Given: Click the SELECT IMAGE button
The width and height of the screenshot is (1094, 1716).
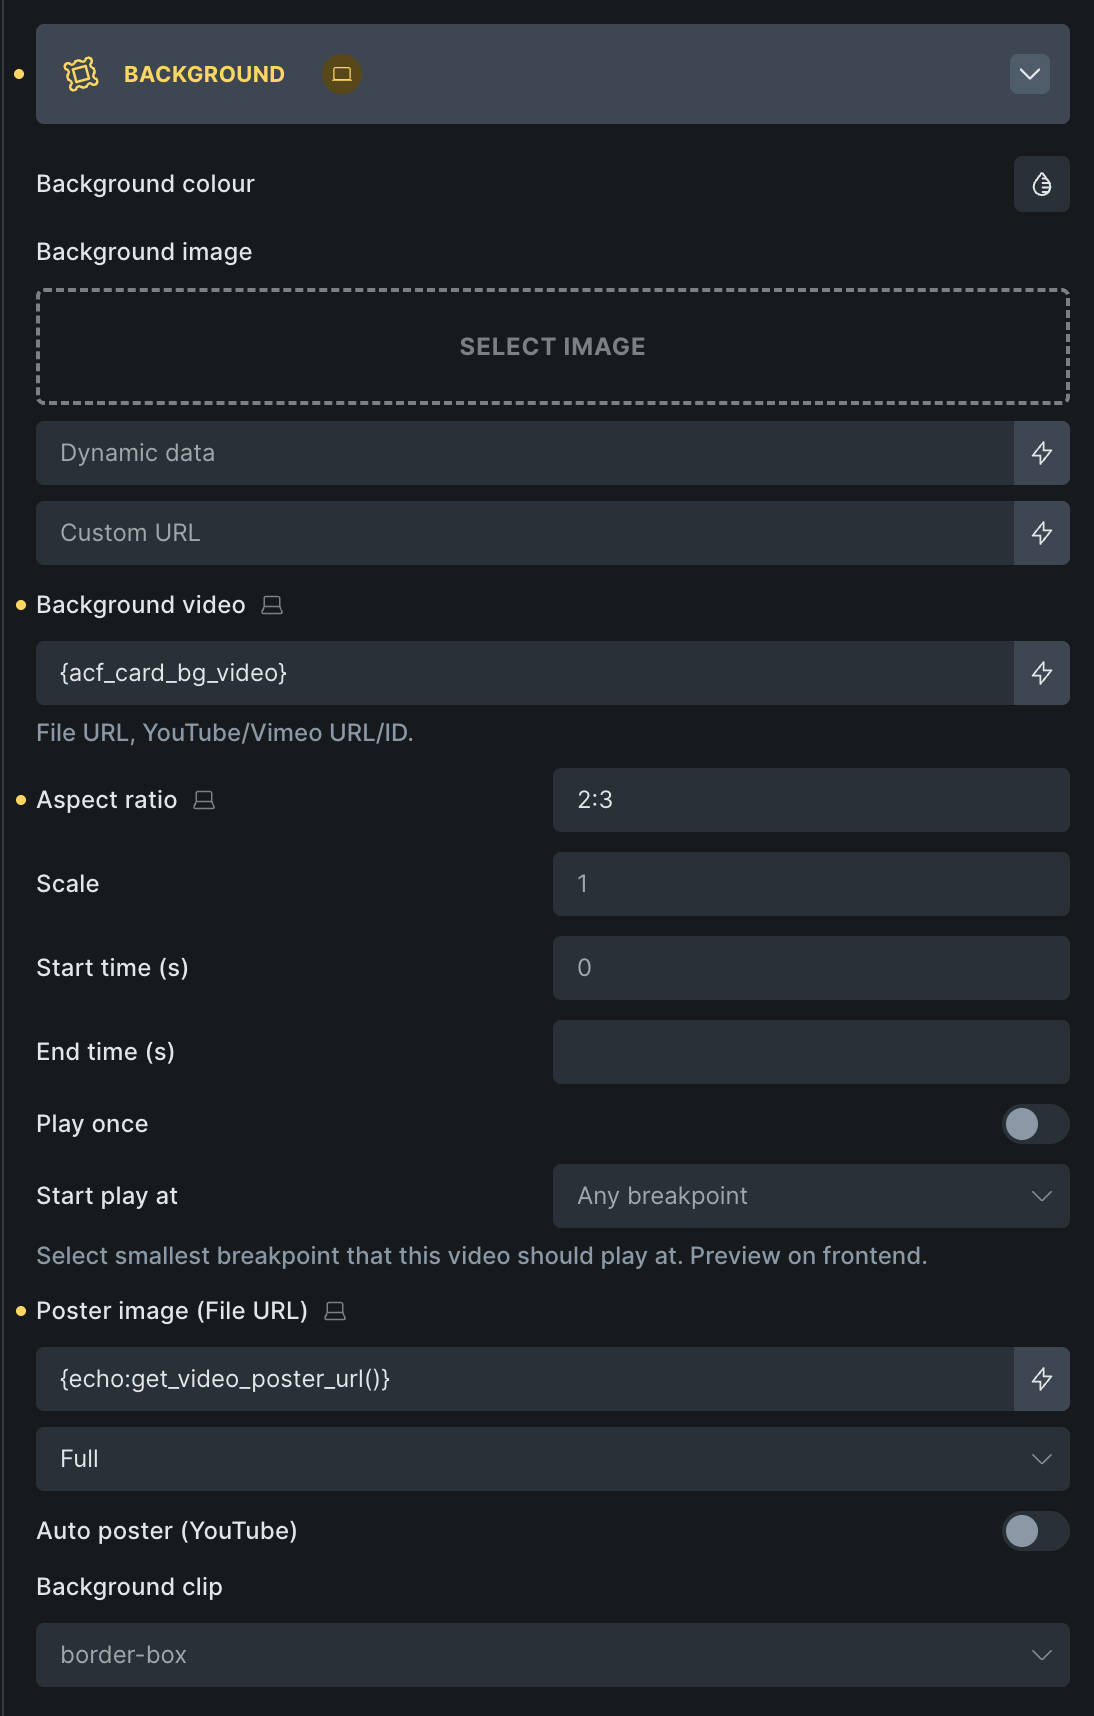Looking at the screenshot, I should pos(552,346).
